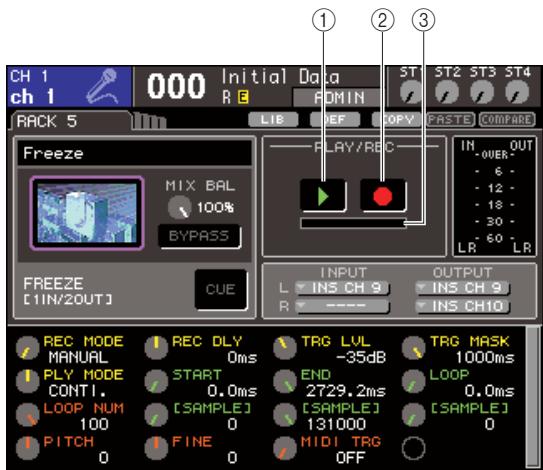Click the CONTI. play mode value
This screenshot has height=470, width=543.
coord(77,391)
